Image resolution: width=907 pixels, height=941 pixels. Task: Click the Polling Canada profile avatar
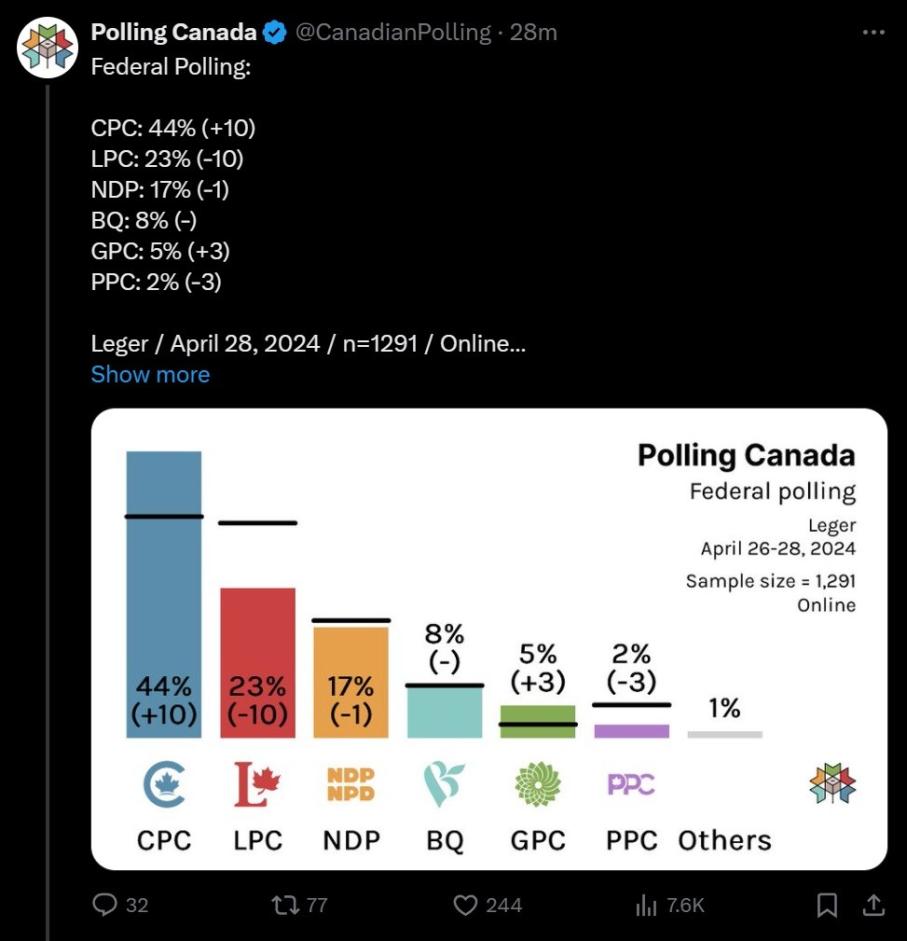click(x=48, y=47)
